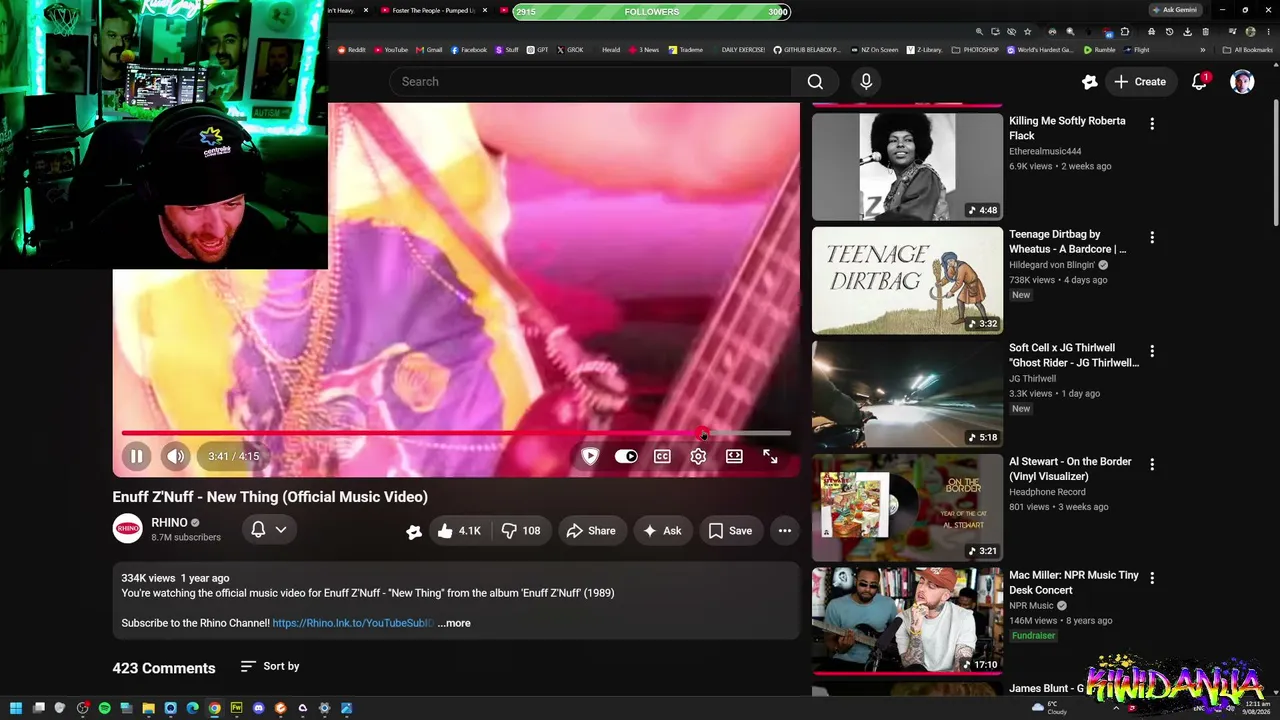Open the GROK bookmark
Screen dimensions: 1280x720
coord(570,50)
